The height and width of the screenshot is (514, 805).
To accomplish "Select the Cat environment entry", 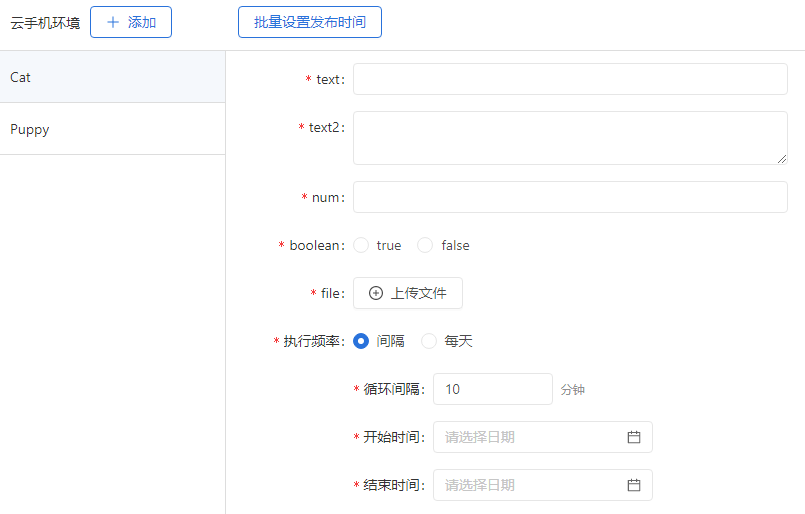I will (x=112, y=77).
